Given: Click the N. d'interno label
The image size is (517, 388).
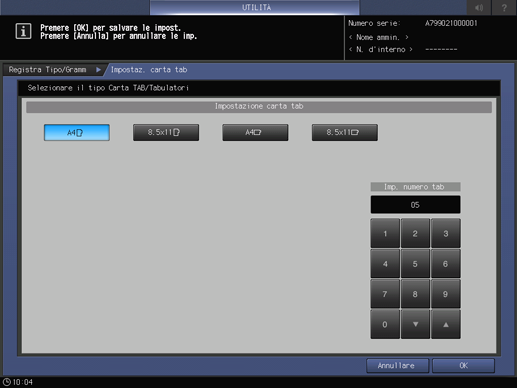Looking at the screenshot, I should (381, 49).
